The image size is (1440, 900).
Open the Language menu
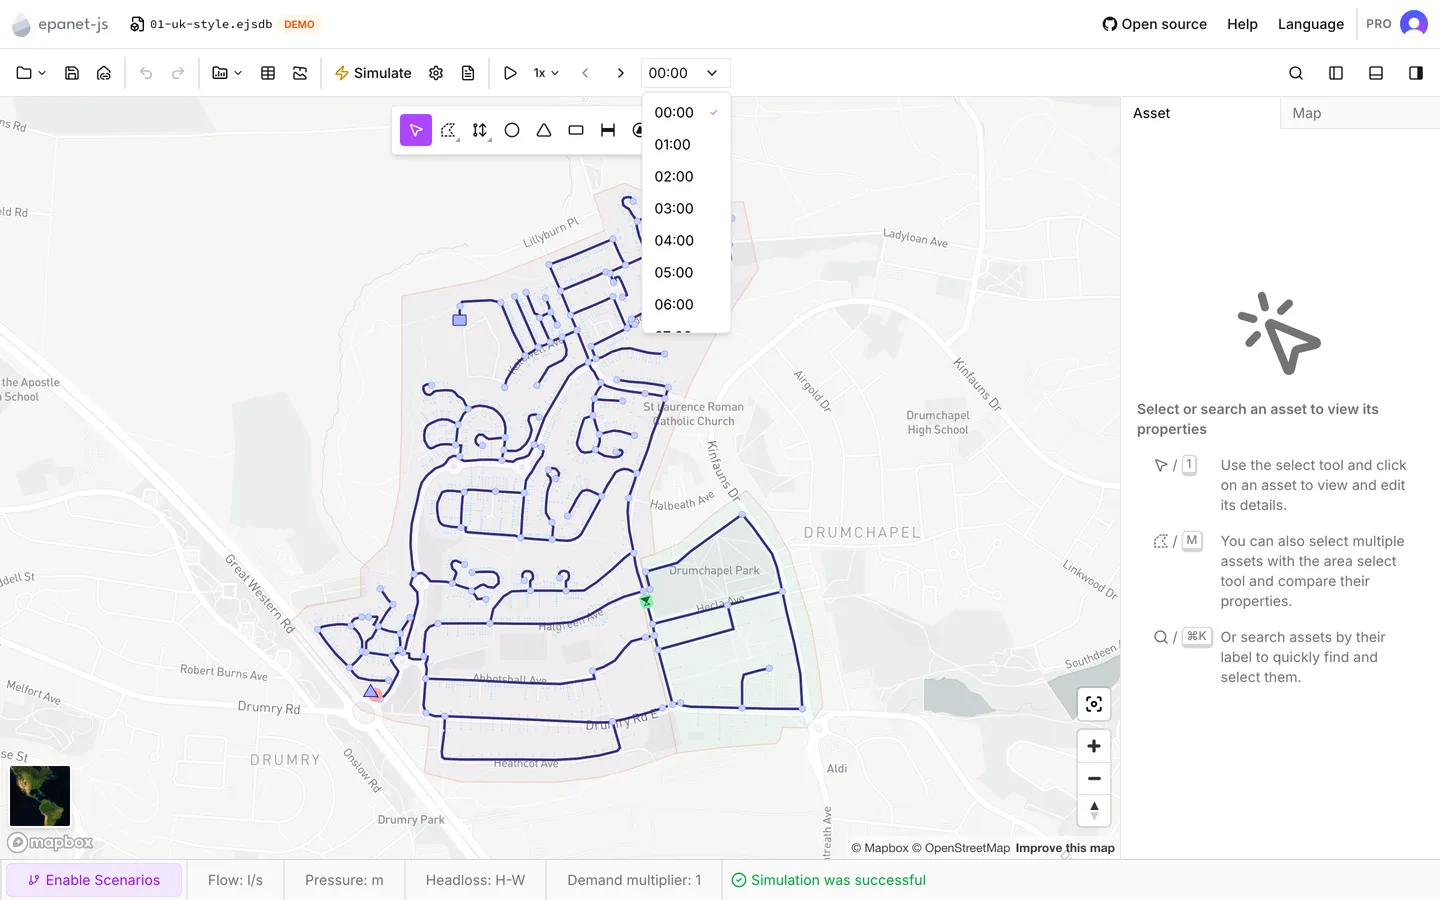[x=1311, y=24]
